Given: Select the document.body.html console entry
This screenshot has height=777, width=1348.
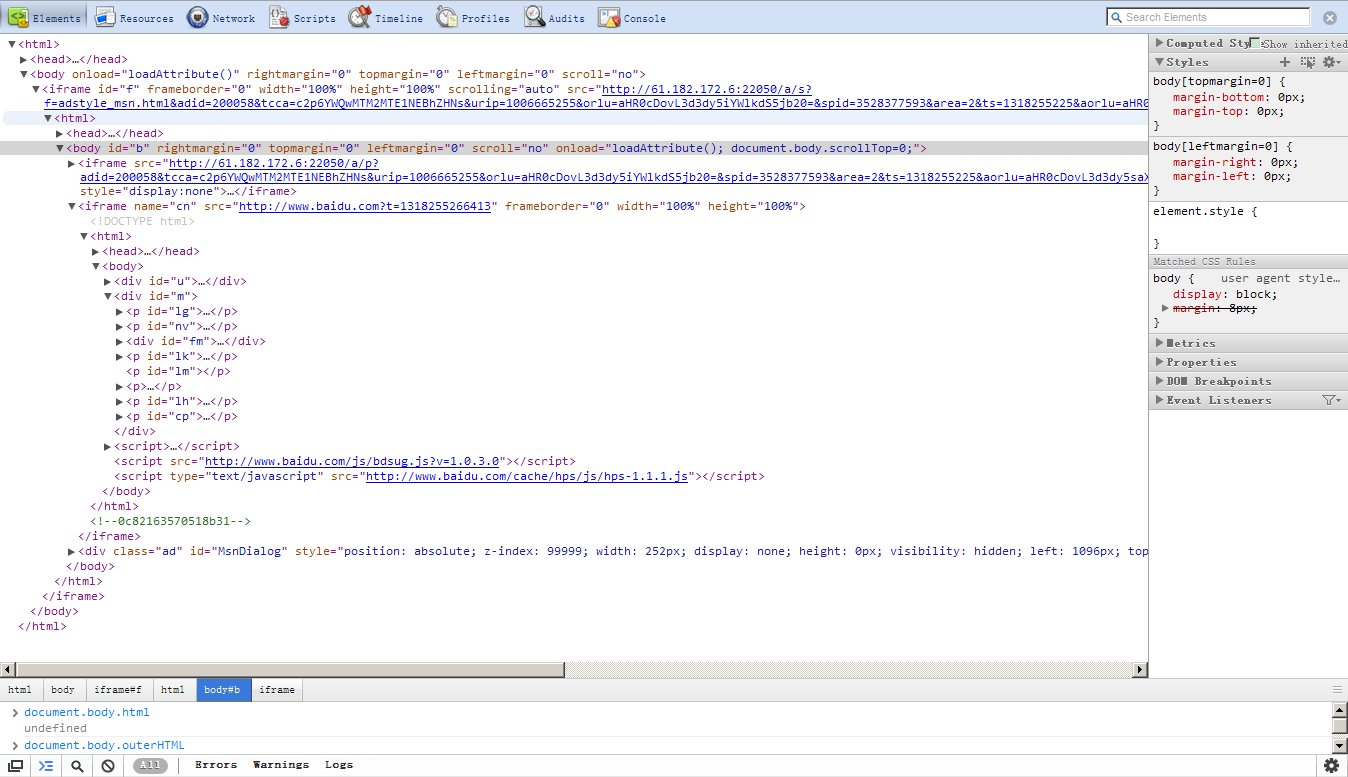Looking at the screenshot, I should tap(87, 713).
